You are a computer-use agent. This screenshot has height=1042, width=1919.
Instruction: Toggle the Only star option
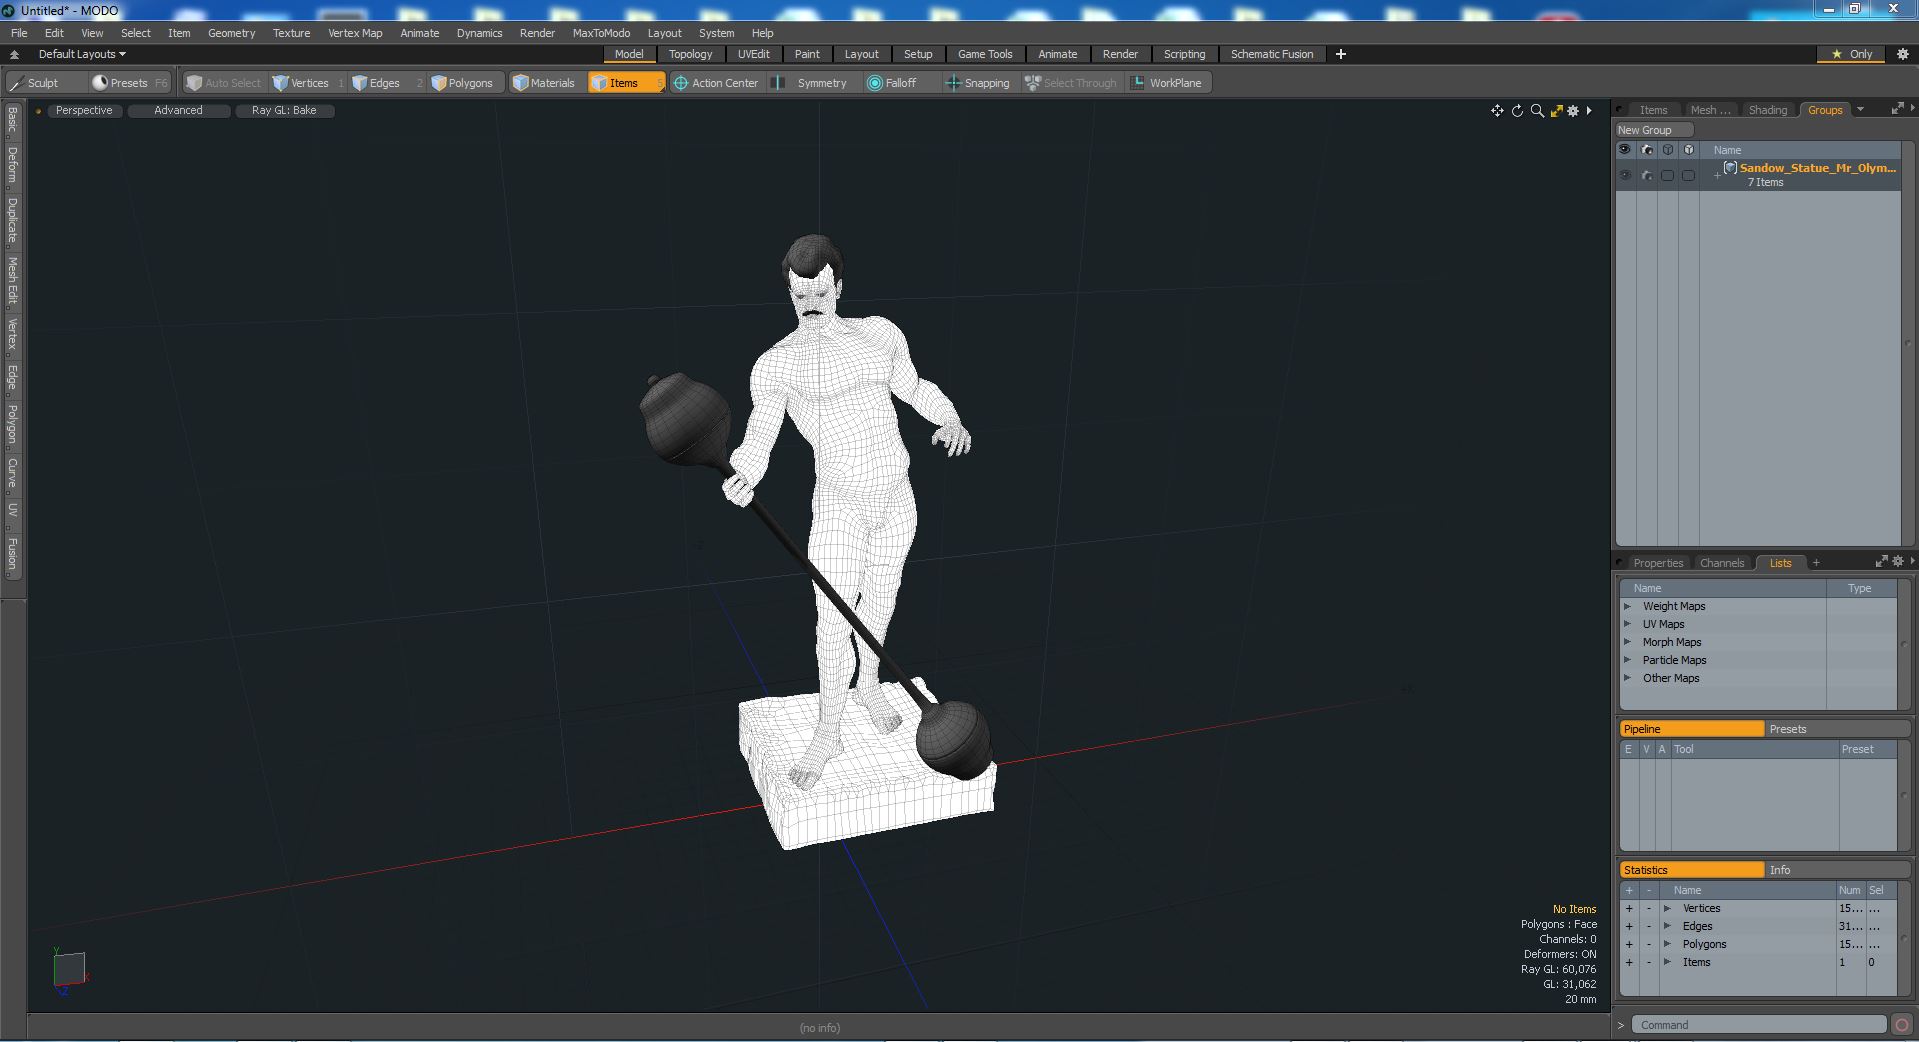click(1852, 54)
